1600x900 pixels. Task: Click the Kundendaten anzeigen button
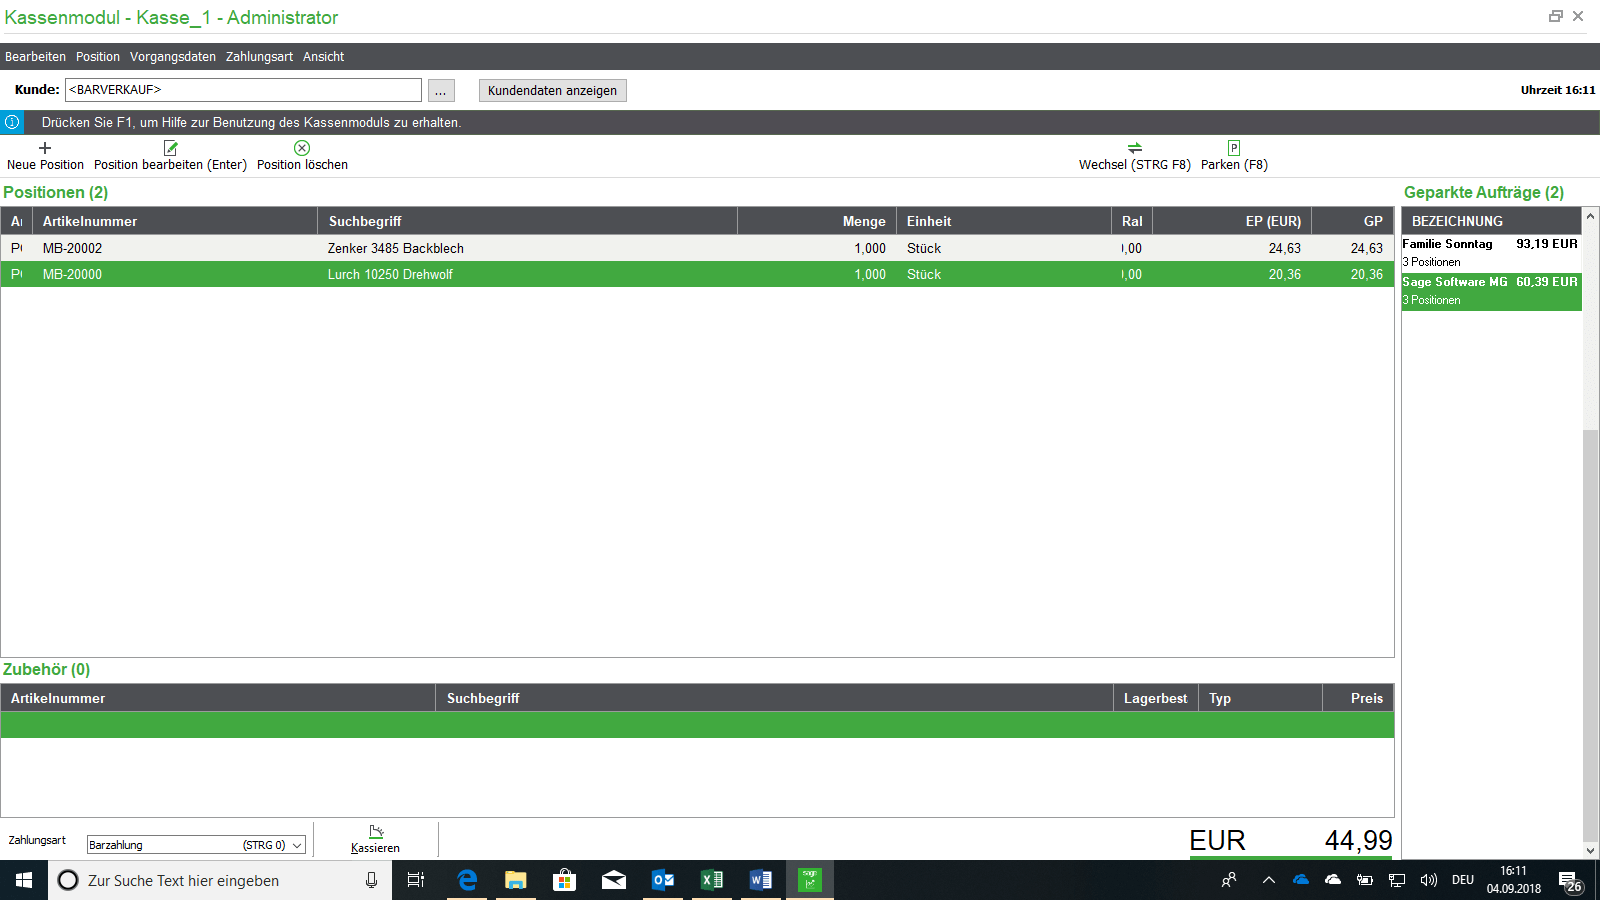click(x=552, y=90)
